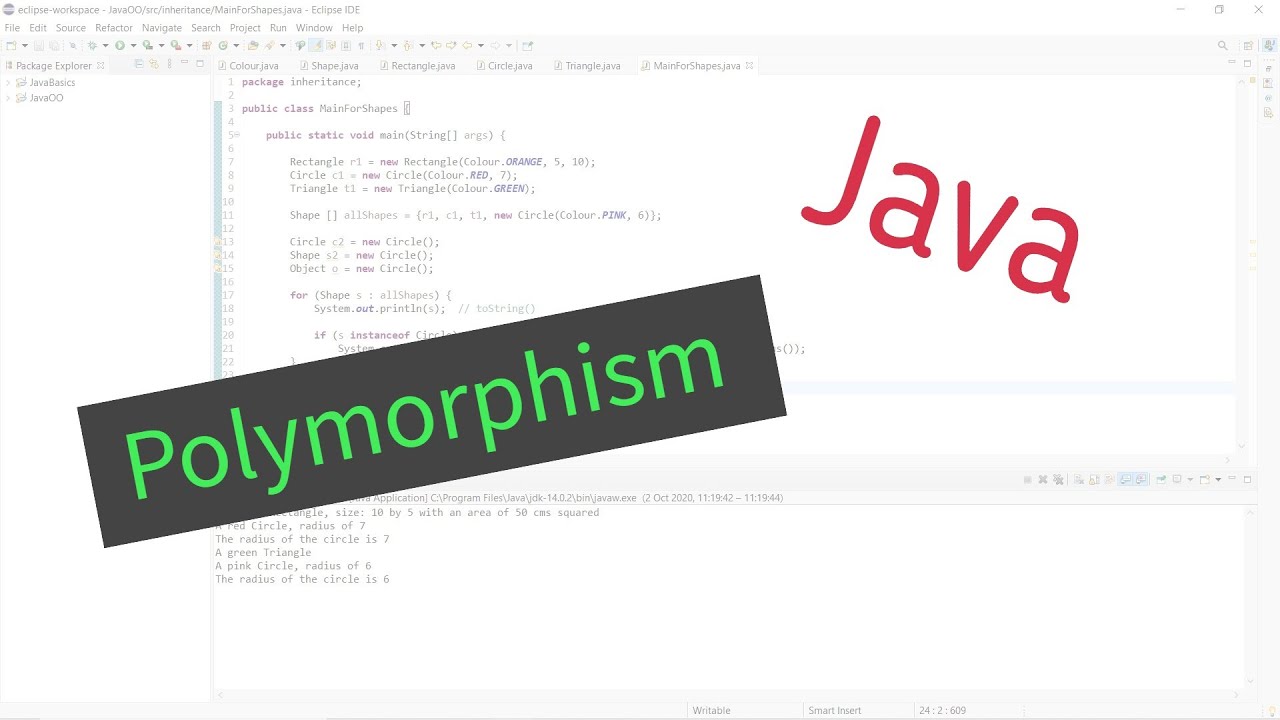Open the Back history dropdown arrow
This screenshot has width=1280, height=720.
pos(481,45)
